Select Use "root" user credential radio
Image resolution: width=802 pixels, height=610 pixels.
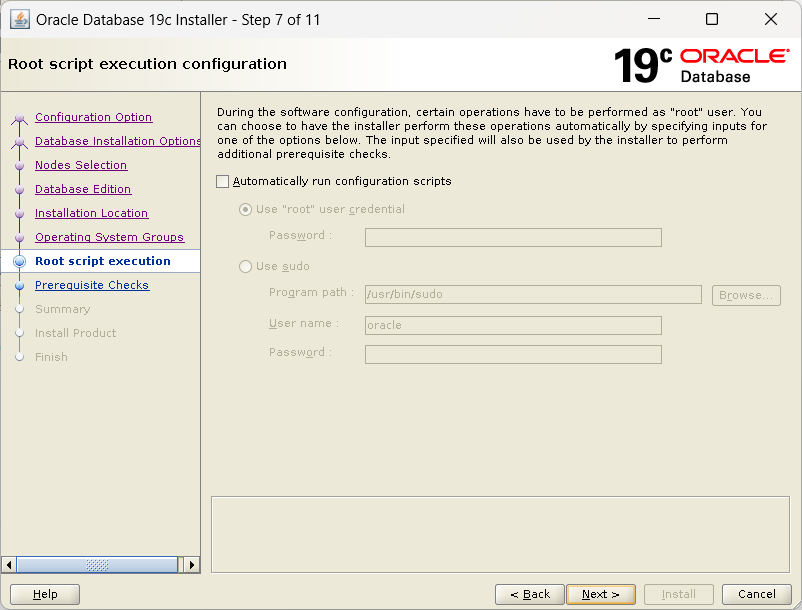[x=246, y=210]
